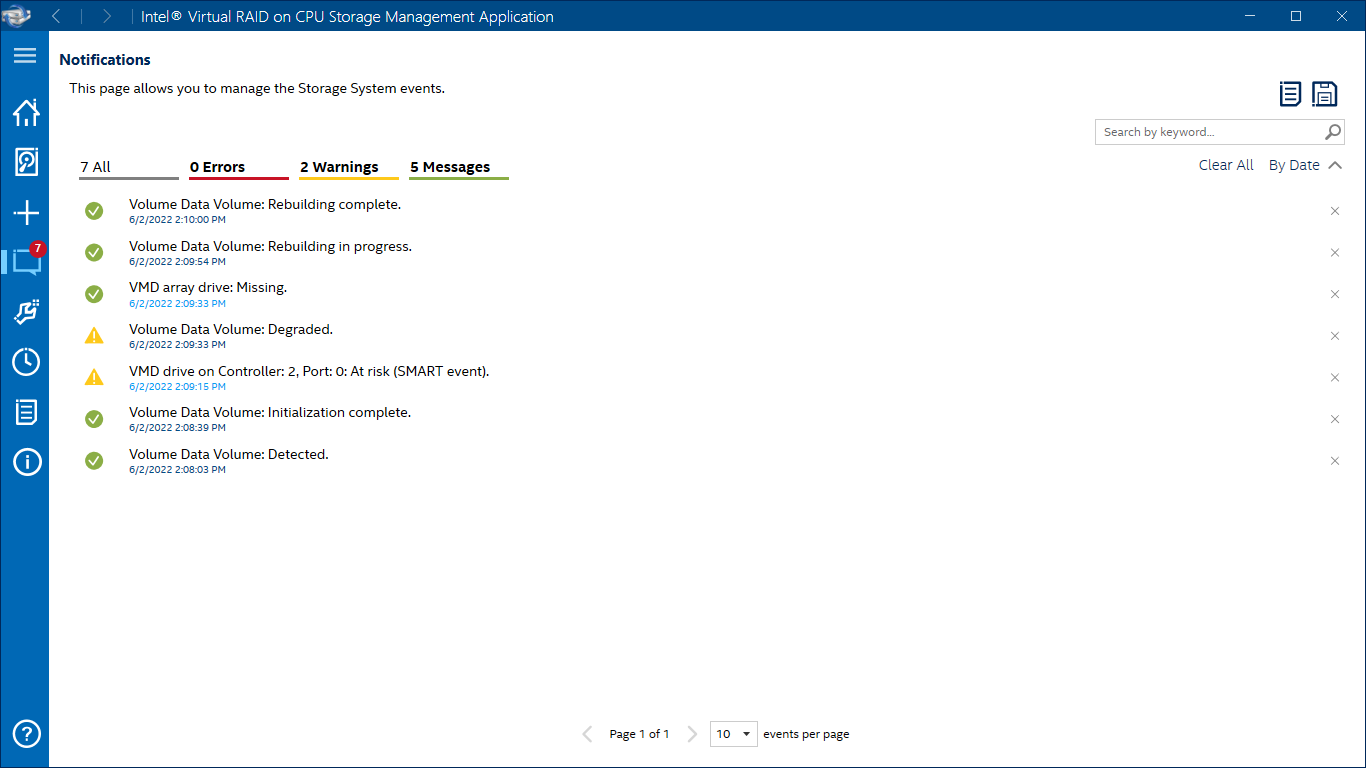This screenshot has width=1366, height=768.
Task: Click the Clear All button
Action: [x=1226, y=165]
